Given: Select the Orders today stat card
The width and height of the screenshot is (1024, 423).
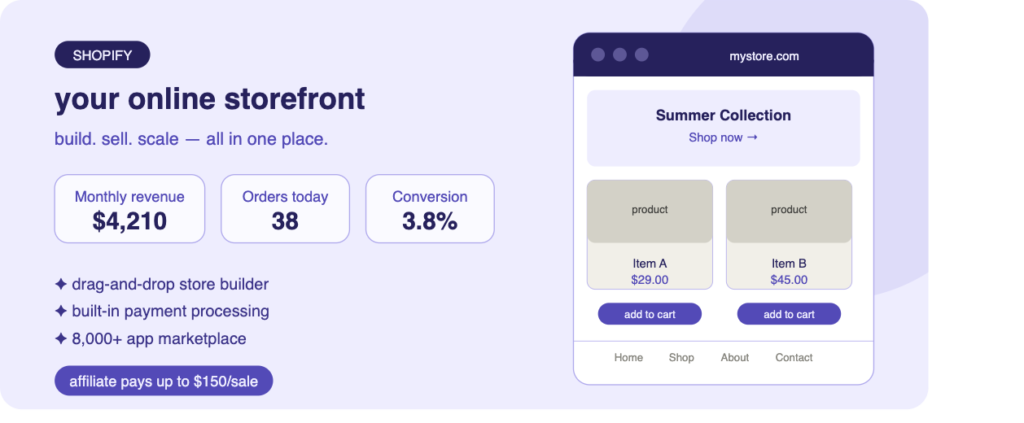Looking at the screenshot, I should pyautogui.click(x=285, y=209).
